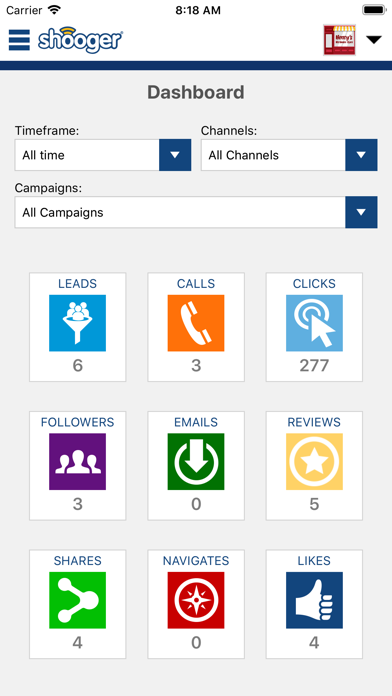Screen dimensions: 392x696
Task: Open the Followers people icon
Action: 77,462
